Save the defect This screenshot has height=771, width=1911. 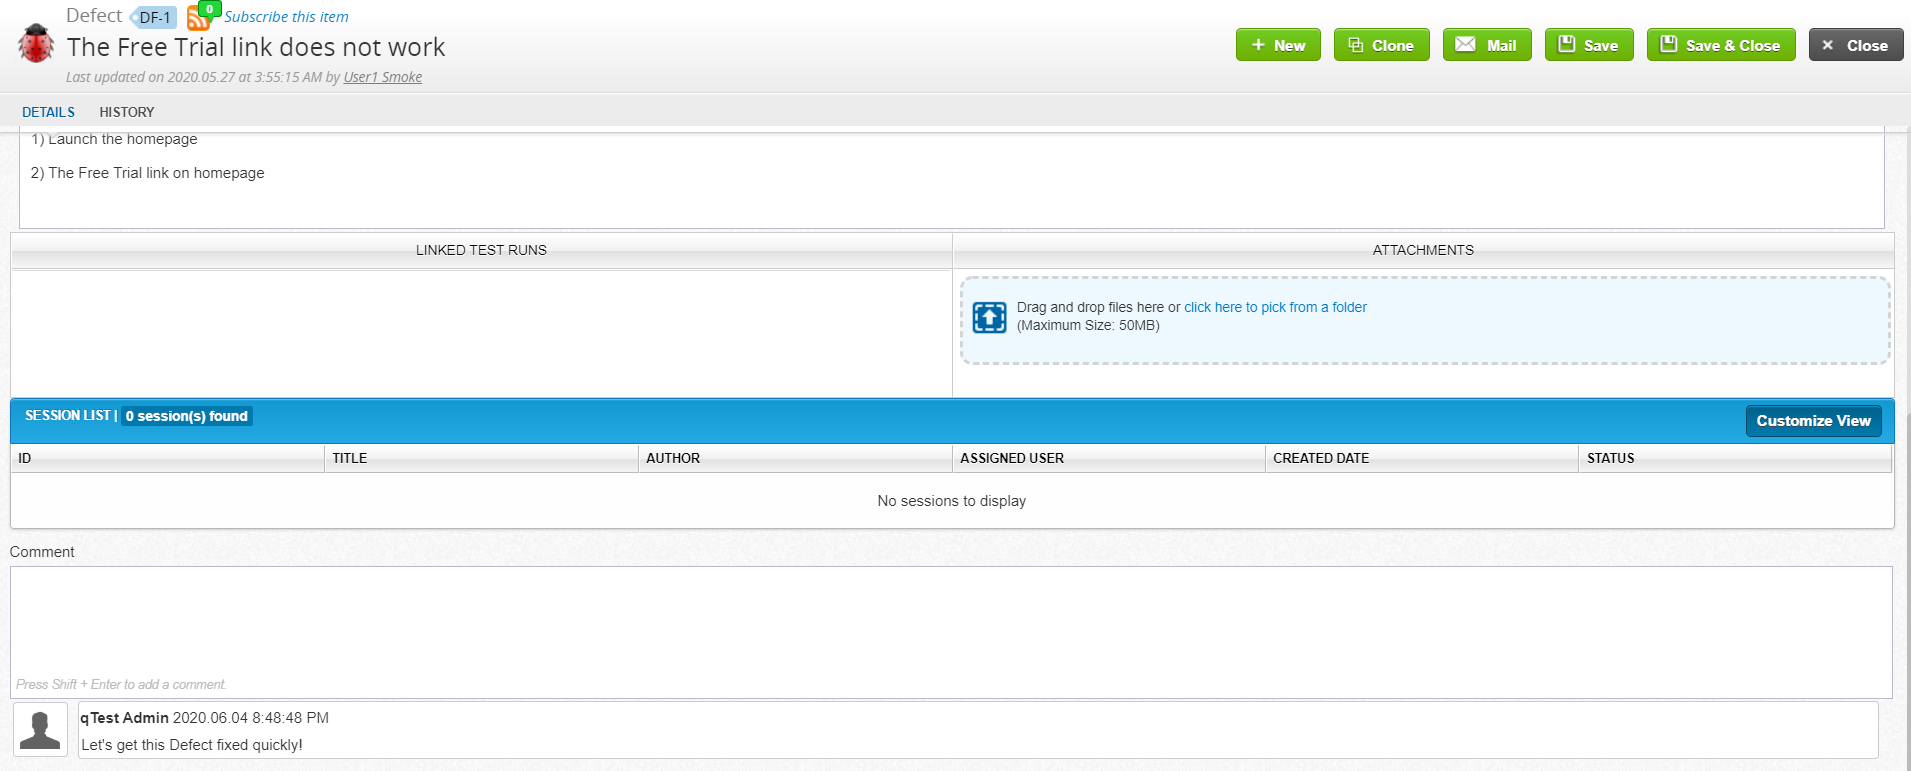[1589, 45]
